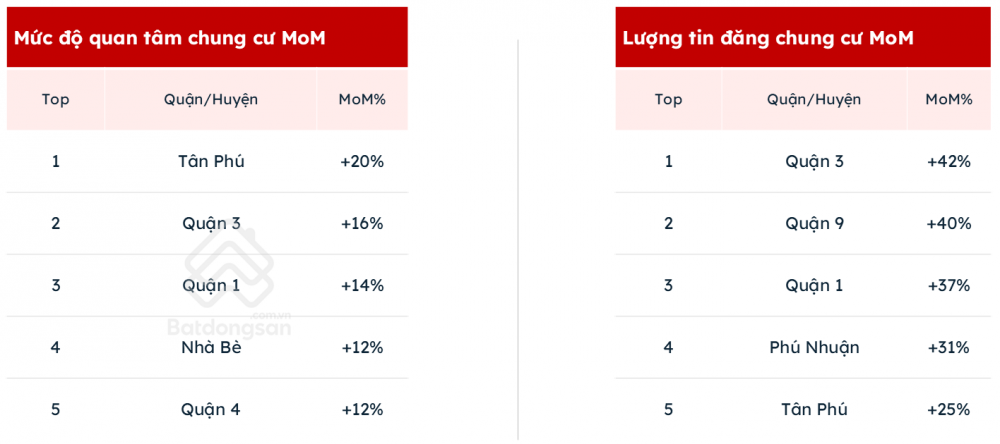Select Tân Phú in the interest-level table
Image resolution: width=1000 pixels, height=444 pixels.
[x=211, y=161]
